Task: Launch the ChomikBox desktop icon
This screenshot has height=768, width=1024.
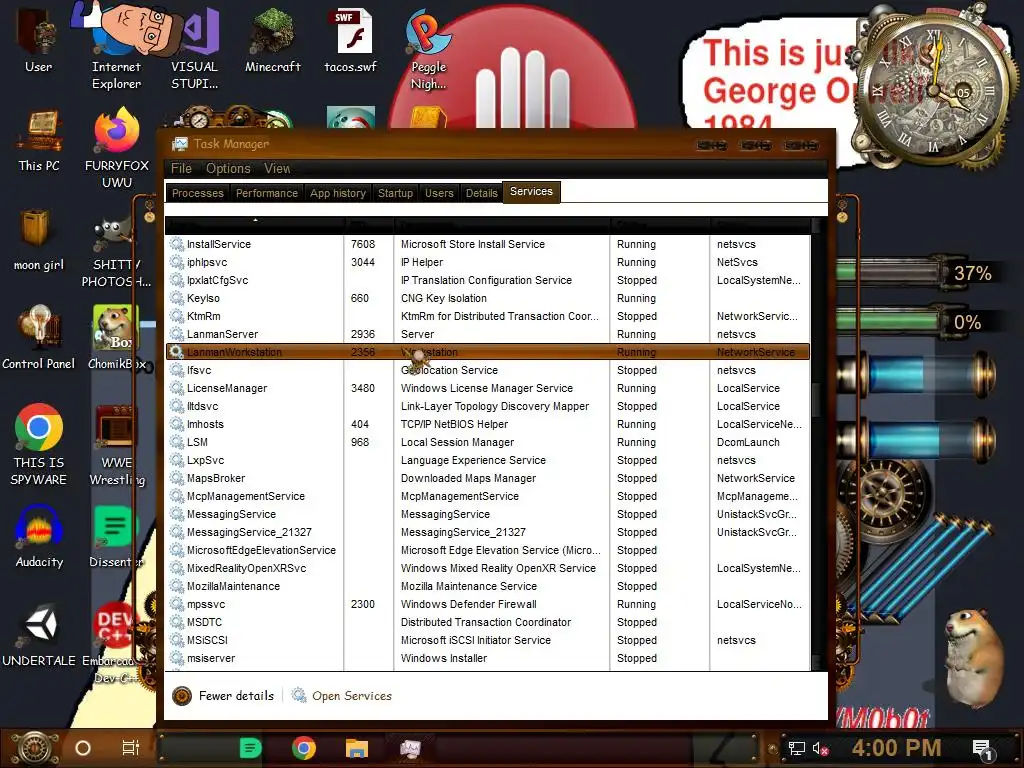Action: (116, 338)
